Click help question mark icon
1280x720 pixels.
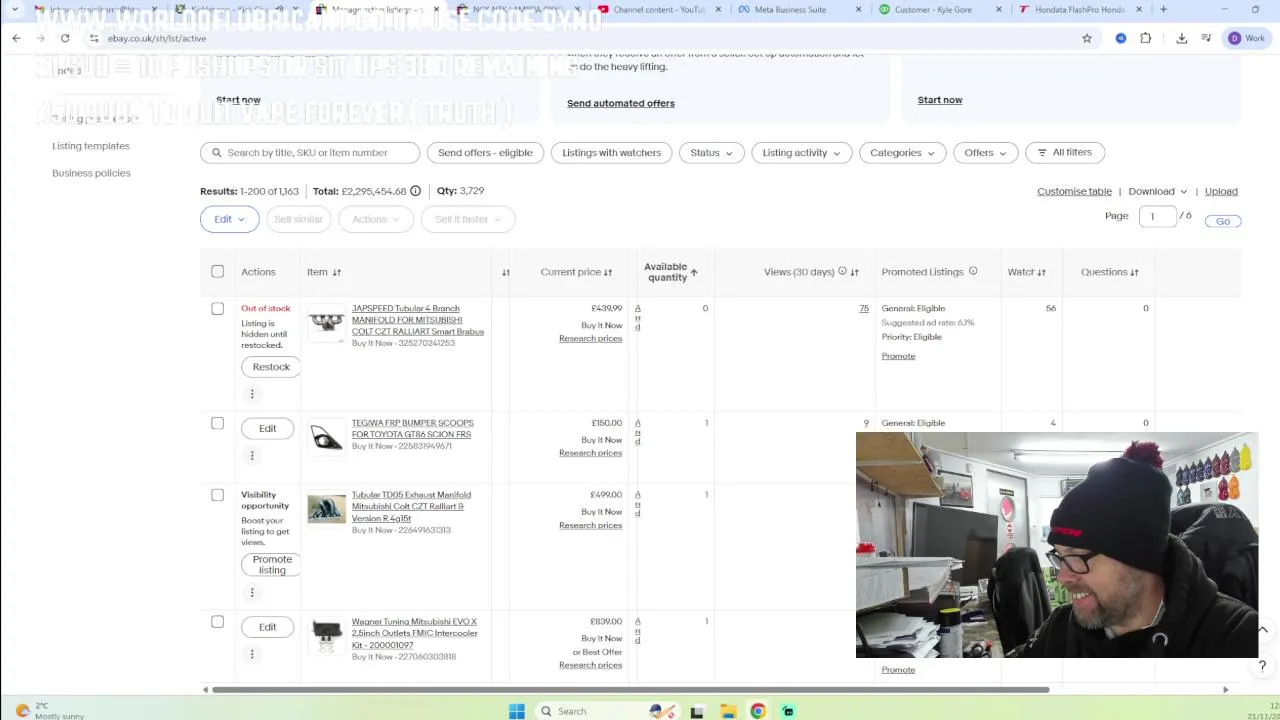(x=1262, y=666)
